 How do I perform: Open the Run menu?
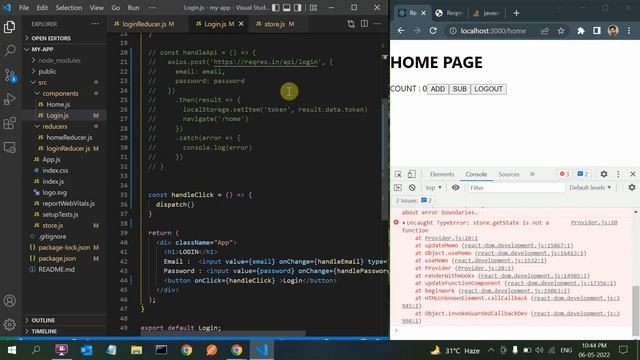pyautogui.click(x=133, y=8)
